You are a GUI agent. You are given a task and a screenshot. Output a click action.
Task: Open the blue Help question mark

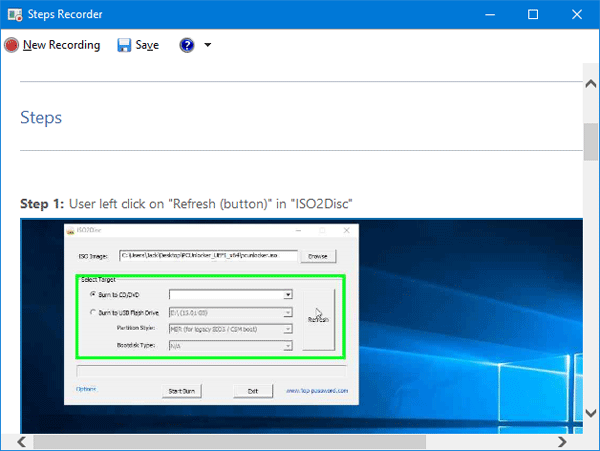tap(187, 45)
